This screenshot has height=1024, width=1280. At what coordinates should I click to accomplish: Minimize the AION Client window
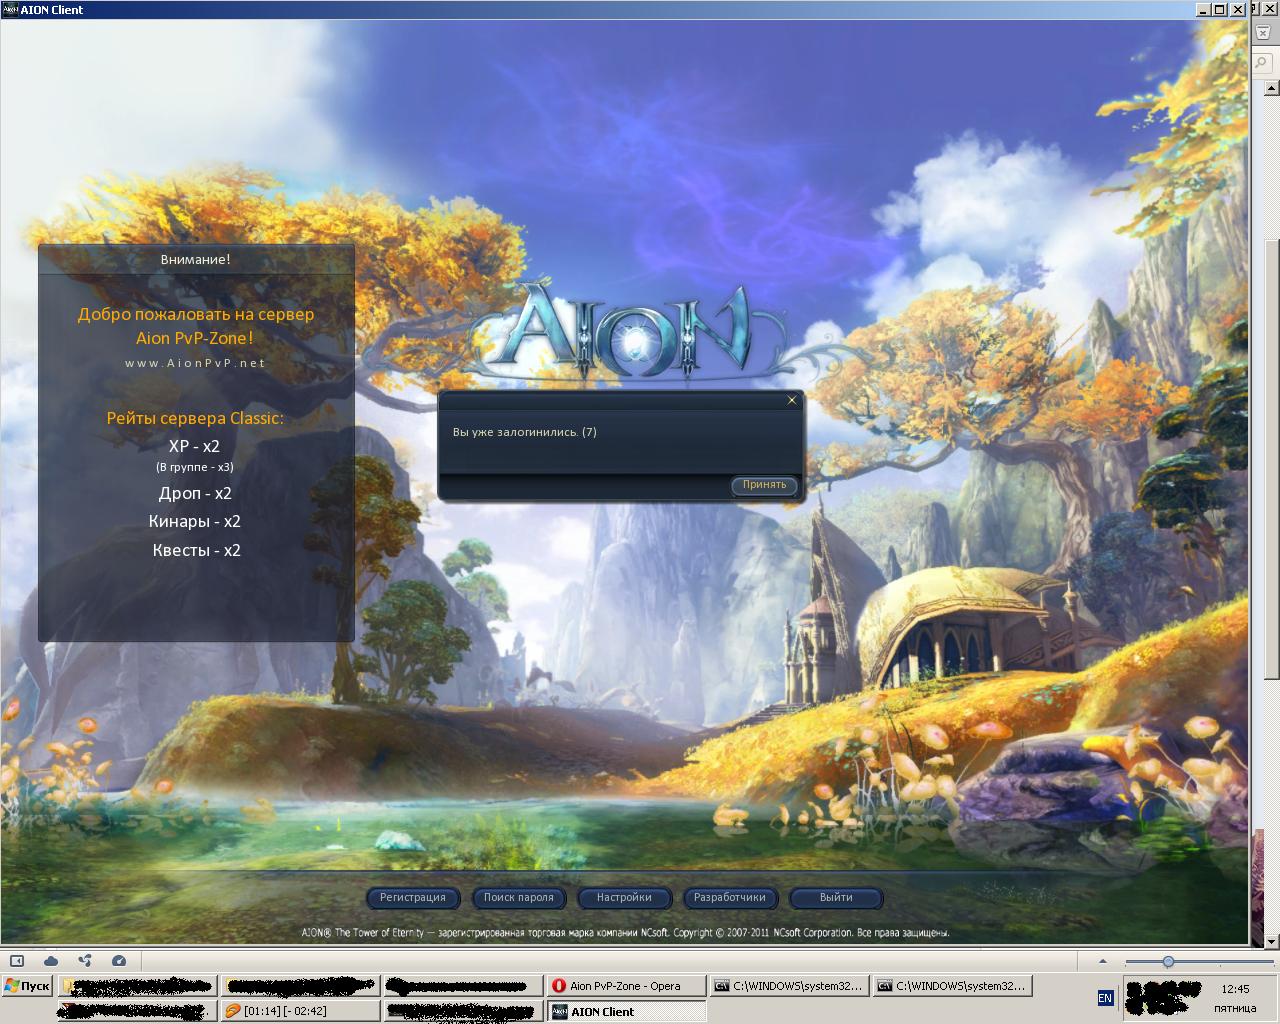(1202, 9)
